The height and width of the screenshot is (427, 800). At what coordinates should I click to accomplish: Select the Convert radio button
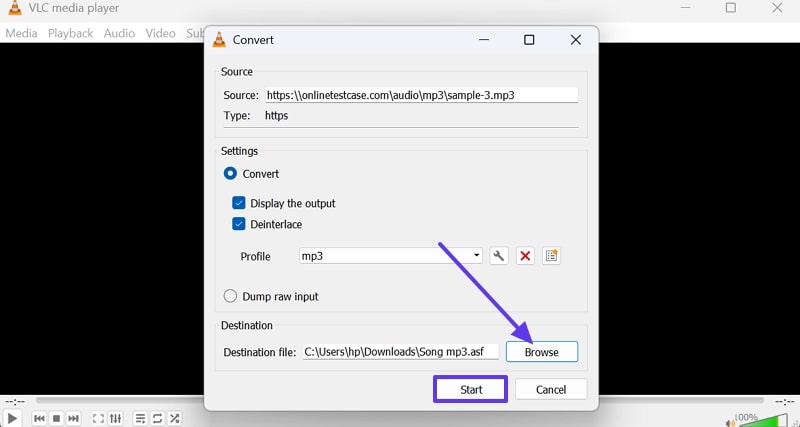[230, 173]
